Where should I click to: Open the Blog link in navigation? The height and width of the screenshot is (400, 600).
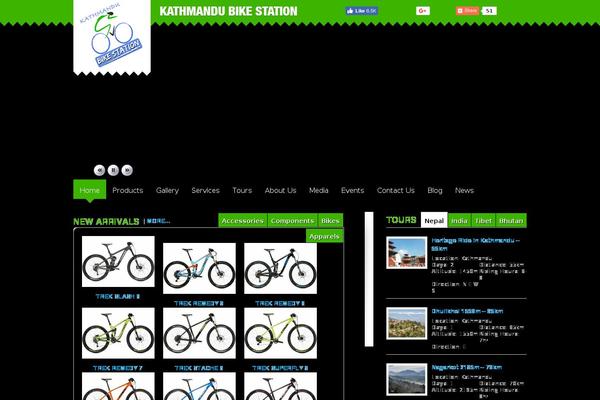(435, 190)
